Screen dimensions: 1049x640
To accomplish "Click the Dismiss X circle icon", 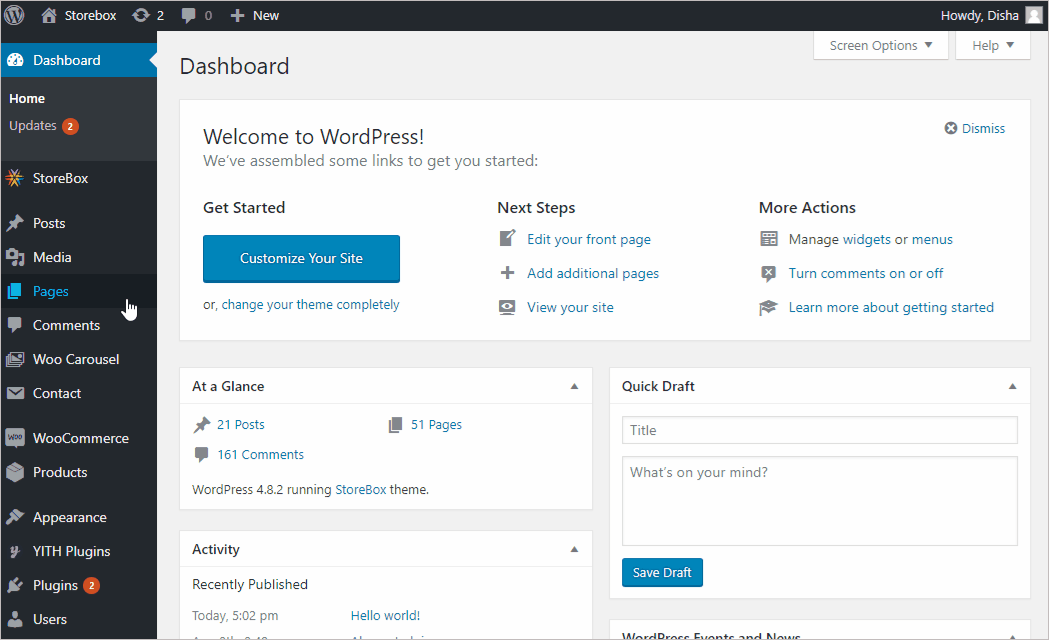I will [x=951, y=128].
